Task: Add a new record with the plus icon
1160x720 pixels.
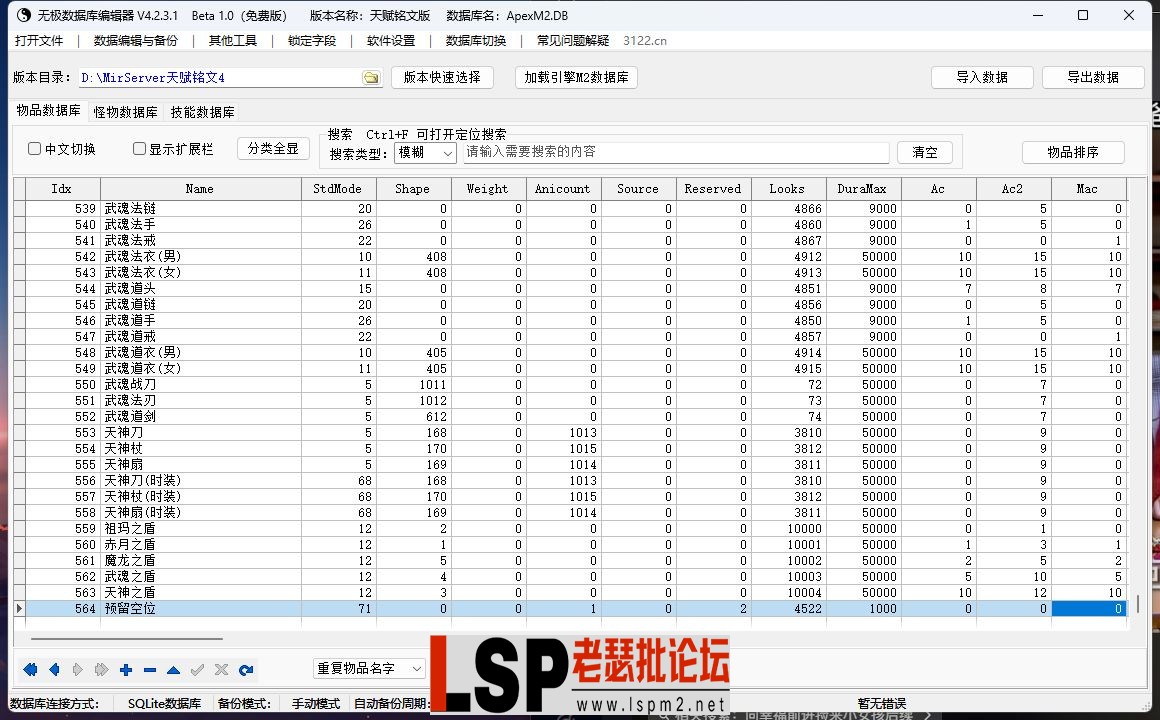Action: (126, 670)
